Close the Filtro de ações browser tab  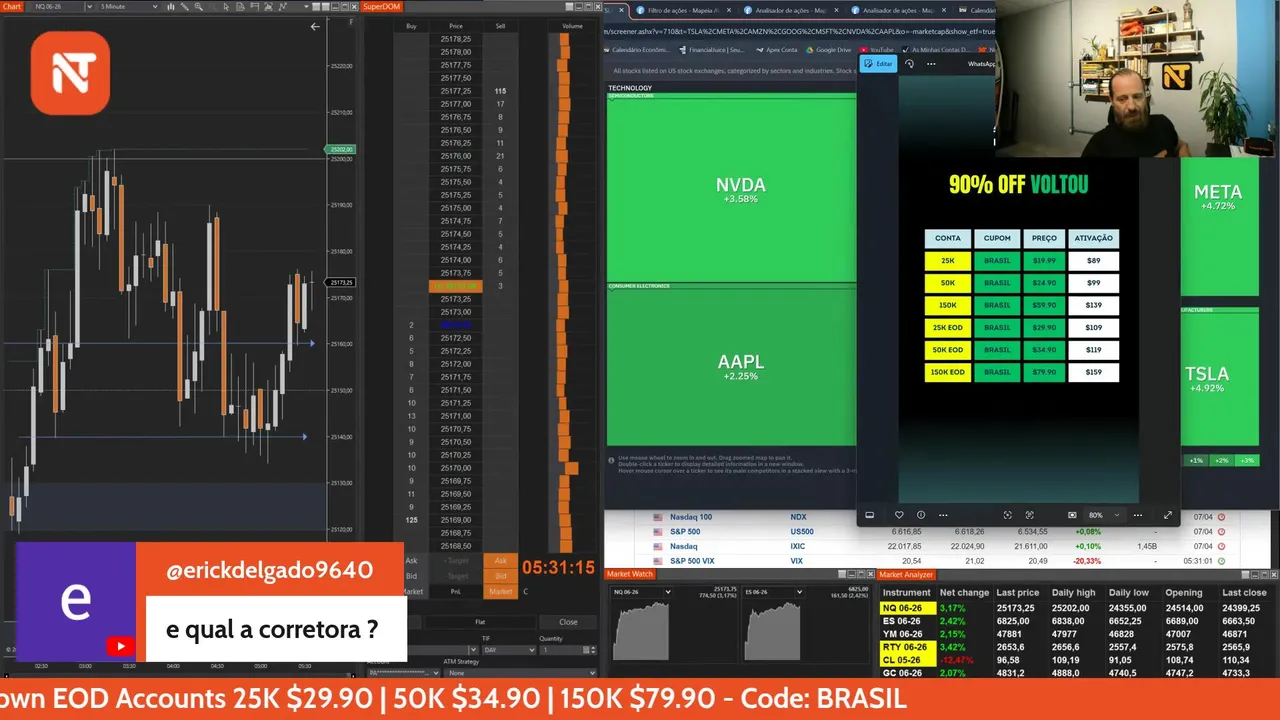click(729, 10)
